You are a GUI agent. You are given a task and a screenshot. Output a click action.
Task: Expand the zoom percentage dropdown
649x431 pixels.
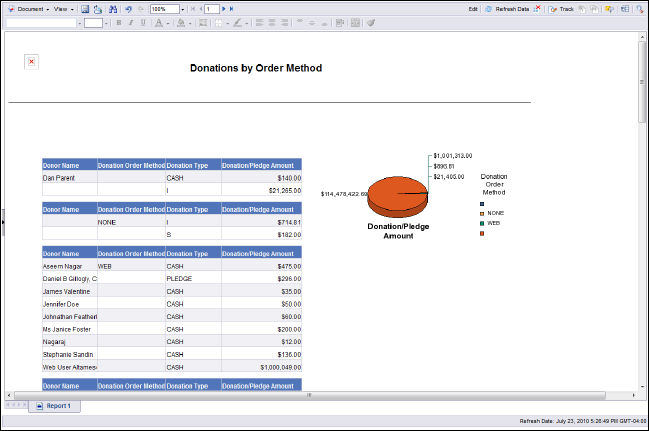point(185,8)
